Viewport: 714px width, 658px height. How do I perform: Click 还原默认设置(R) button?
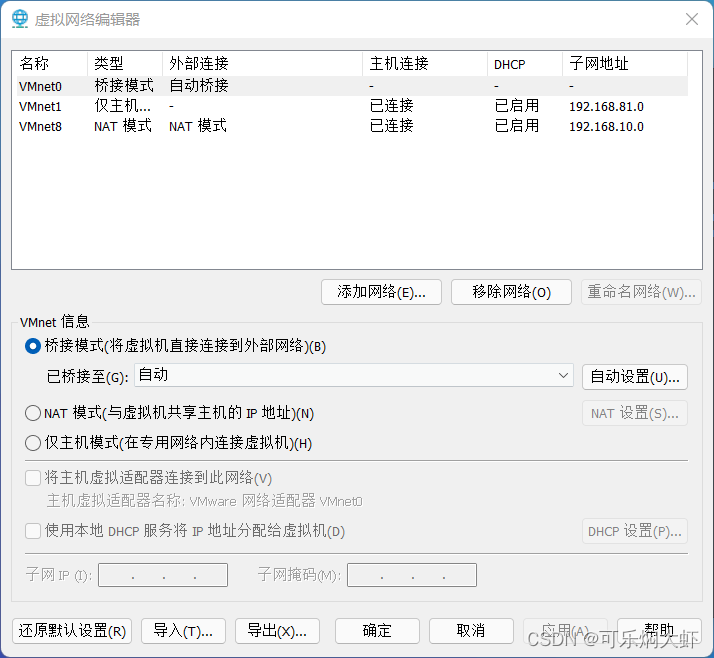[72, 631]
